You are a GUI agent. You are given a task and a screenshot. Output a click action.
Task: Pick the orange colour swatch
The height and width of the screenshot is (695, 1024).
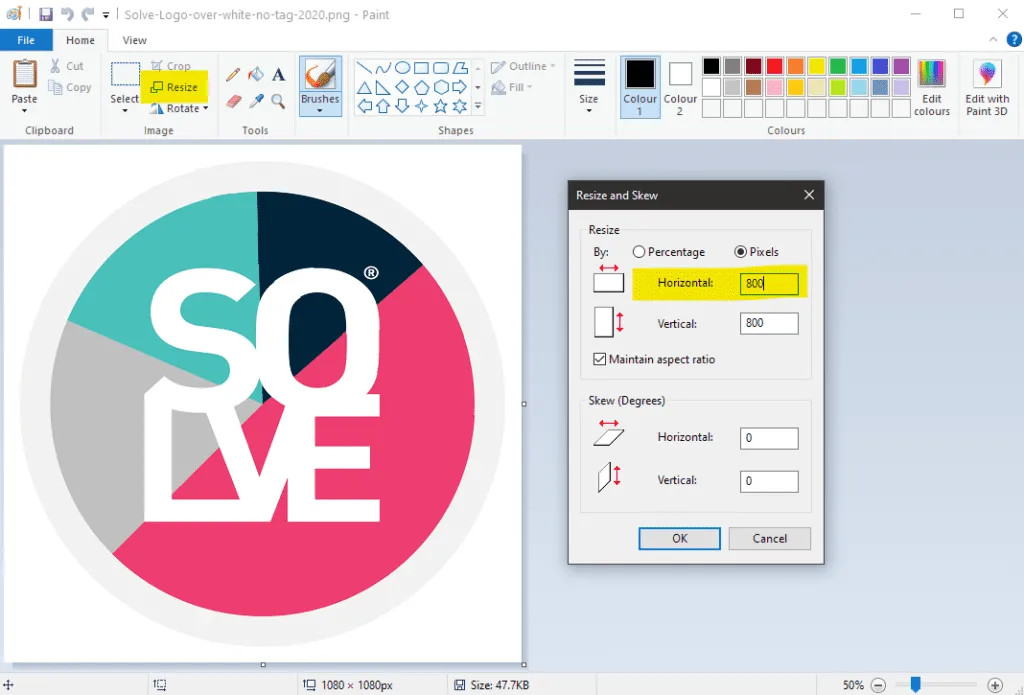coord(795,66)
